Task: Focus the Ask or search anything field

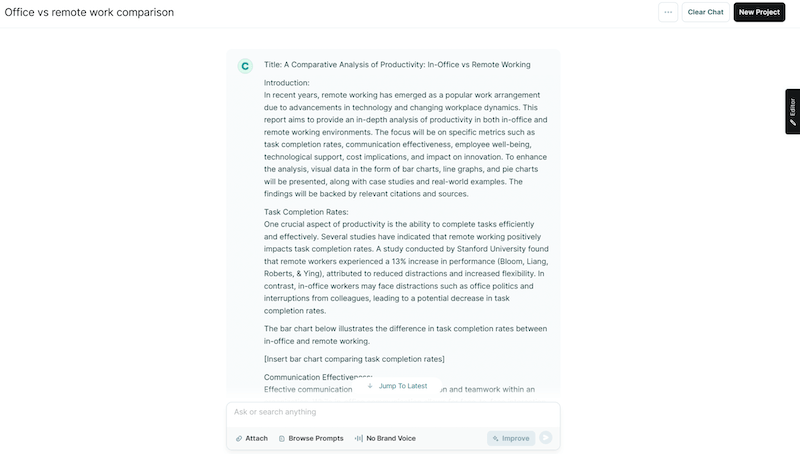Action: (392, 412)
